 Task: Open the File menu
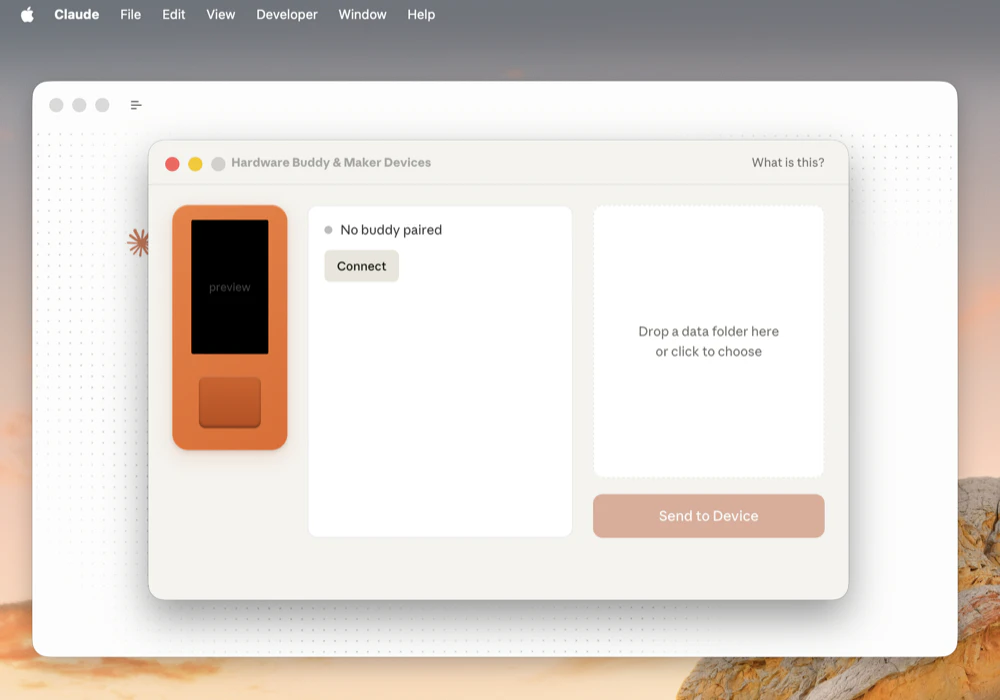[x=130, y=14]
